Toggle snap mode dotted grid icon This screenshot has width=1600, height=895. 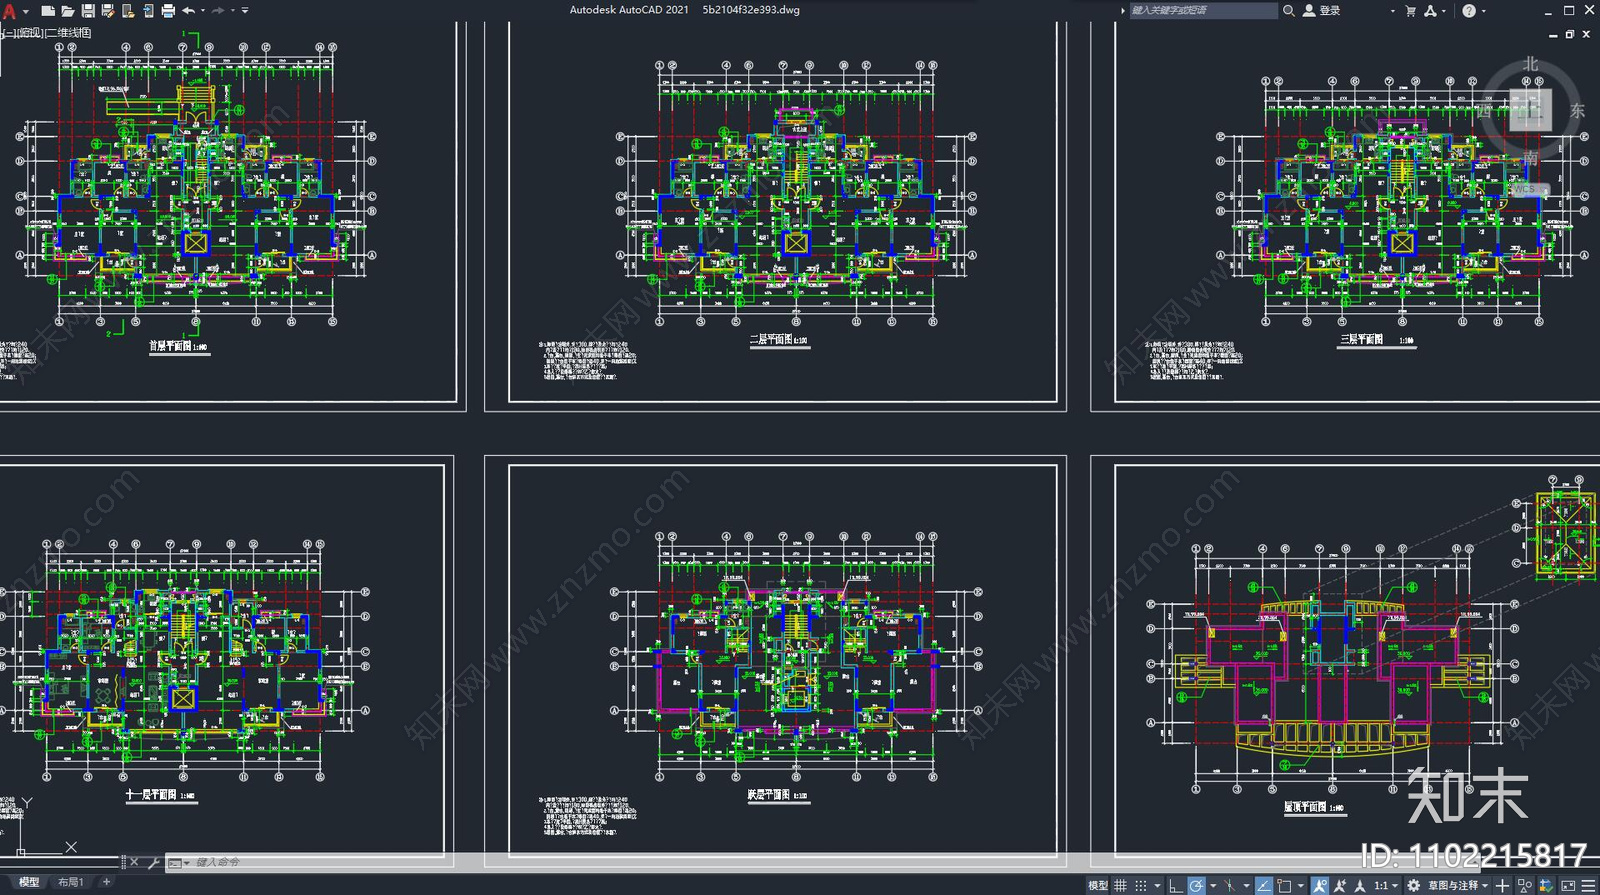coord(1141,886)
